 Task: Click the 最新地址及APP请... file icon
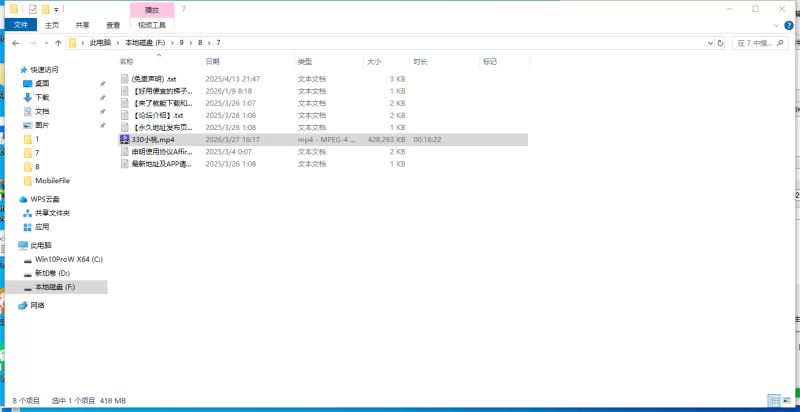coord(124,164)
